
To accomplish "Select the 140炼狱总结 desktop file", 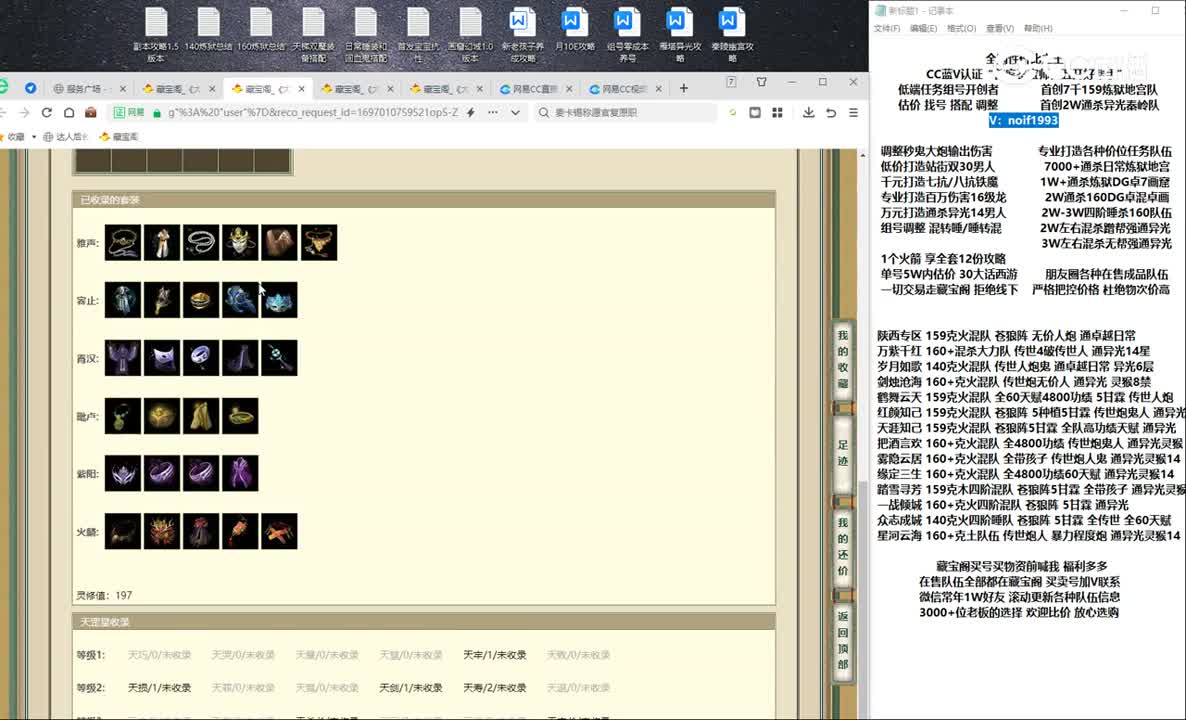I will coord(208,30).
